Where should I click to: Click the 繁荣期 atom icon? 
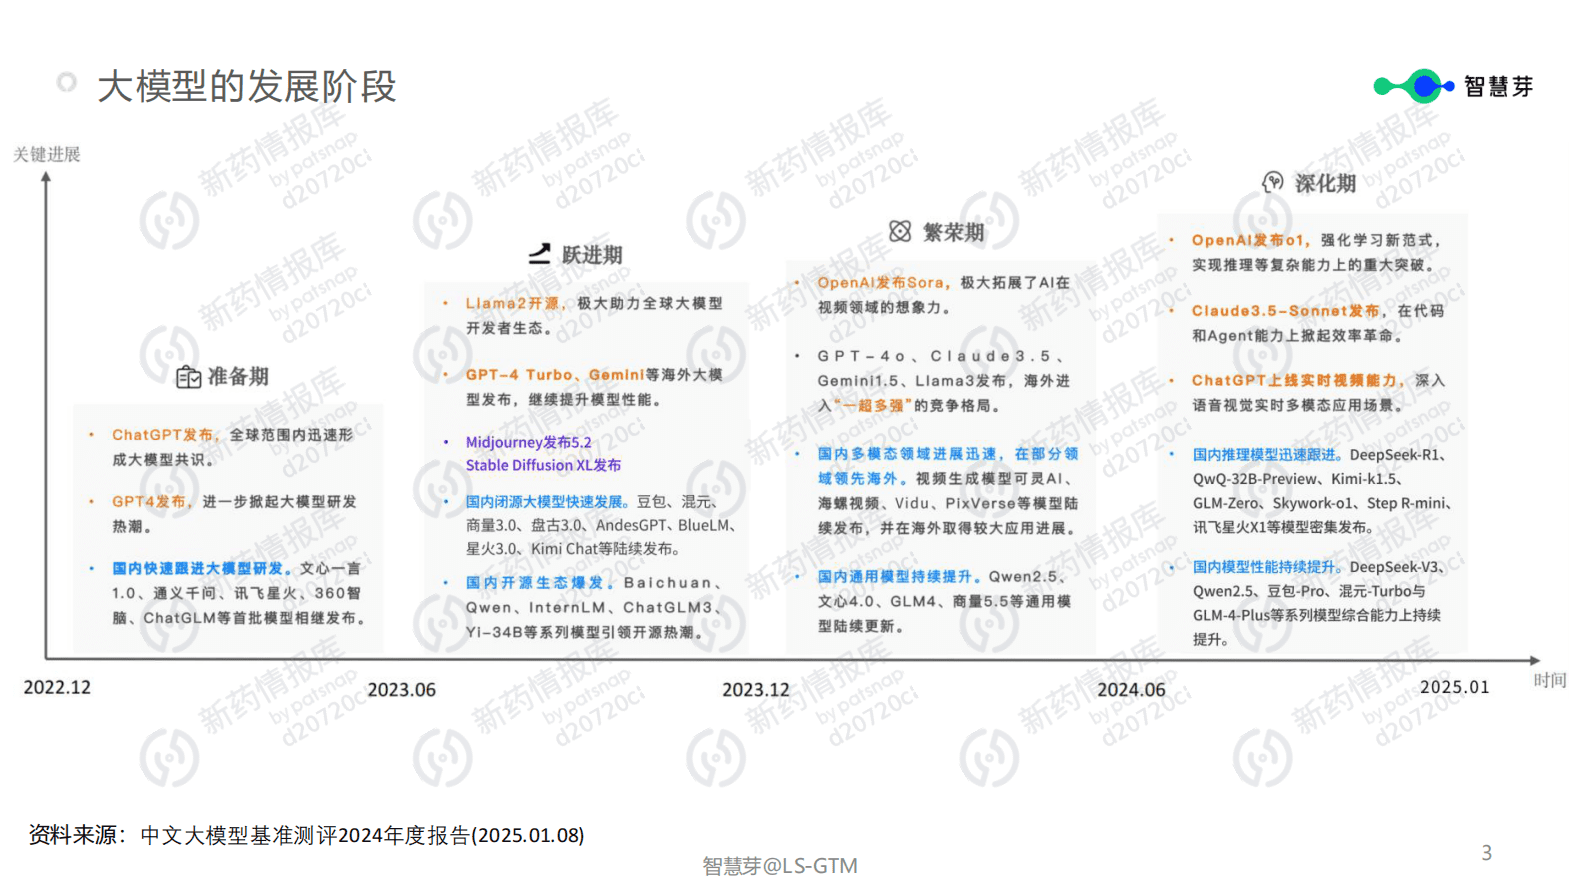coord(900,232)
